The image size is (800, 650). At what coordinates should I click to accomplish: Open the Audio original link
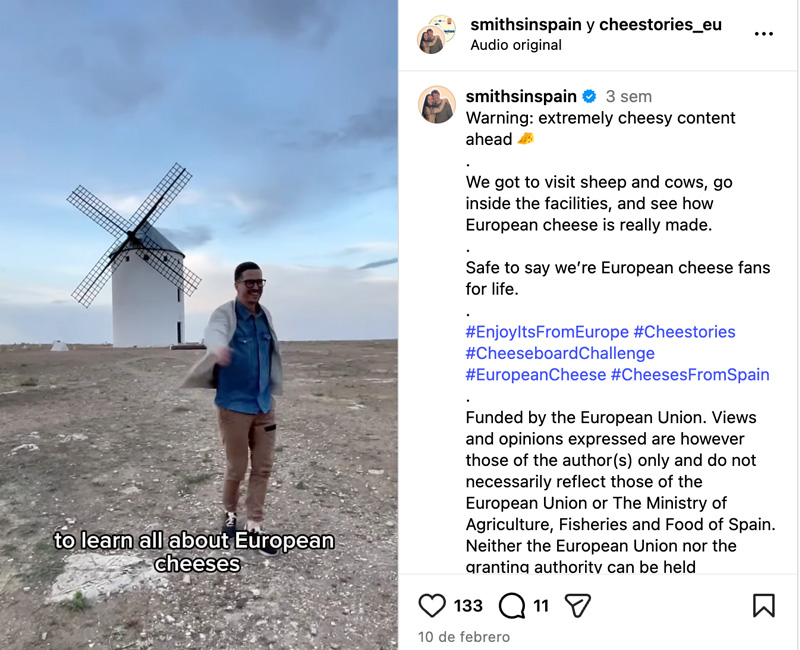pos(516,45)
